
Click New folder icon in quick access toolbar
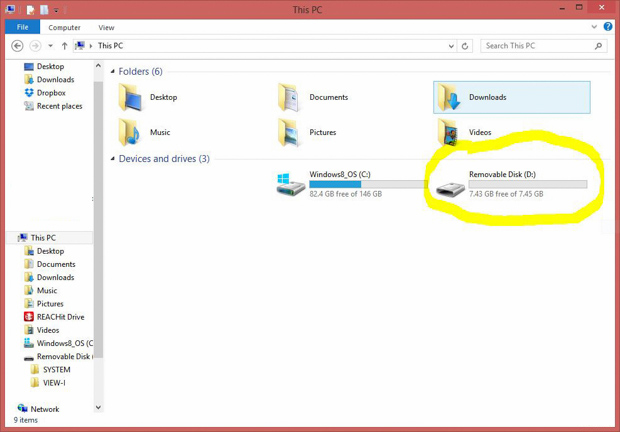click(x=44, y=9)
